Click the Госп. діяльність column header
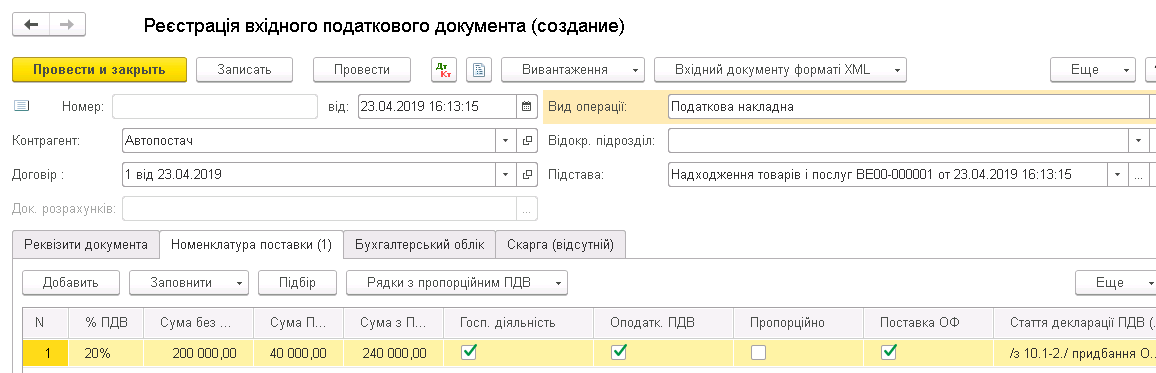 pos(518,323)
